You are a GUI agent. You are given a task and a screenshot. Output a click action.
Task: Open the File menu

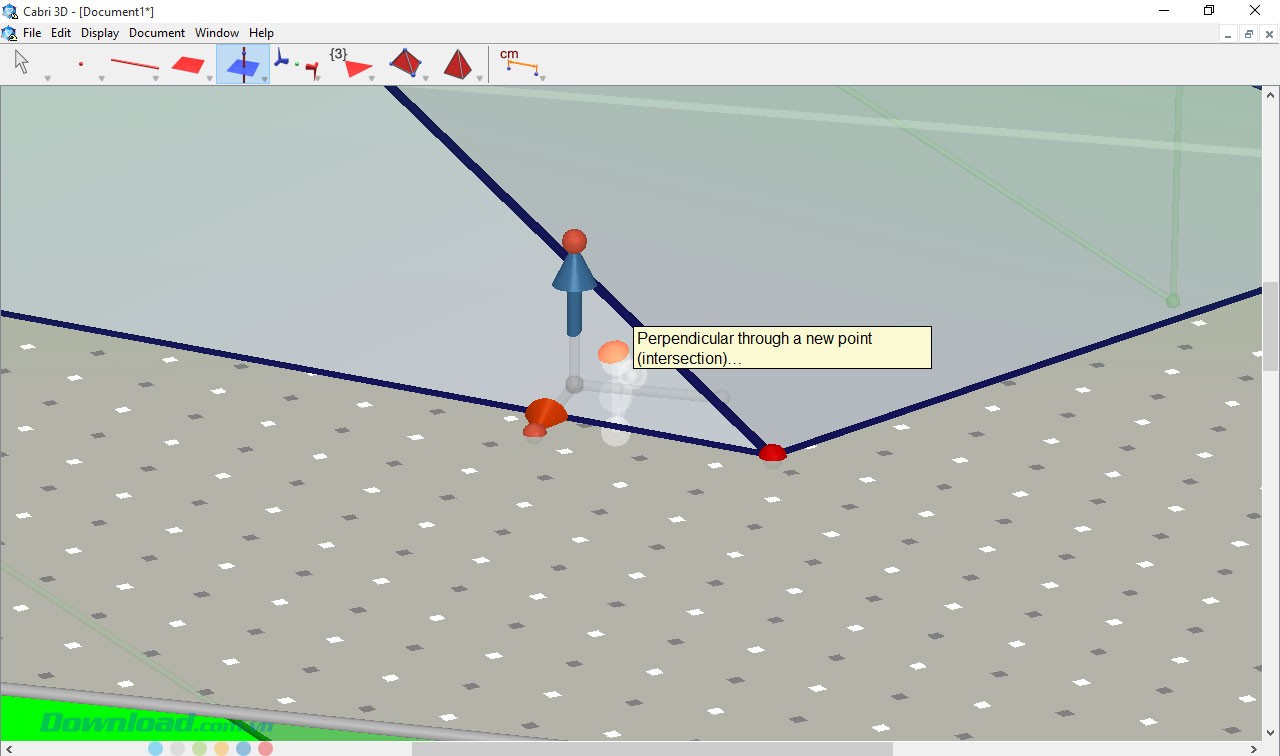[x=32, y=33]
